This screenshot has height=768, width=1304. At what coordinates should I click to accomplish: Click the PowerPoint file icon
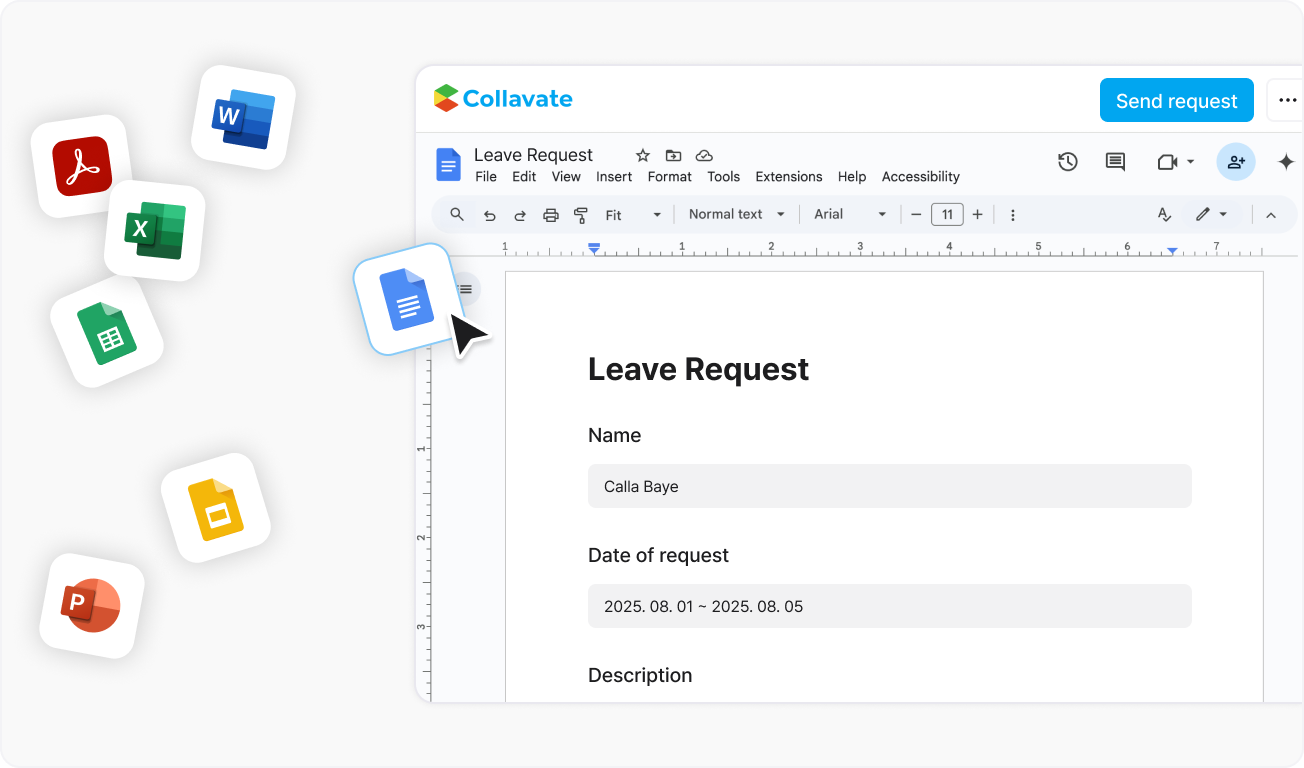click(x=92, y=606)
